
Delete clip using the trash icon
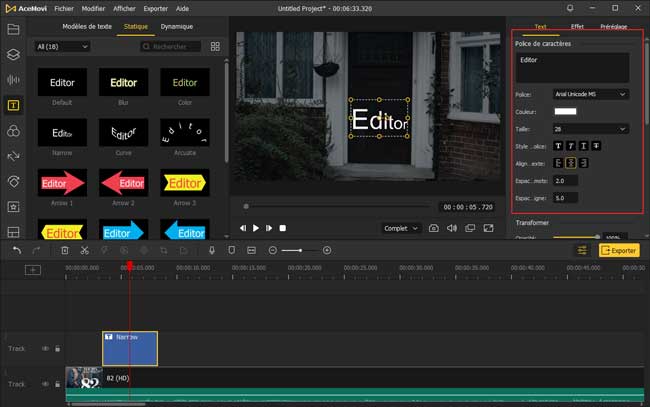tap(64, 250)
